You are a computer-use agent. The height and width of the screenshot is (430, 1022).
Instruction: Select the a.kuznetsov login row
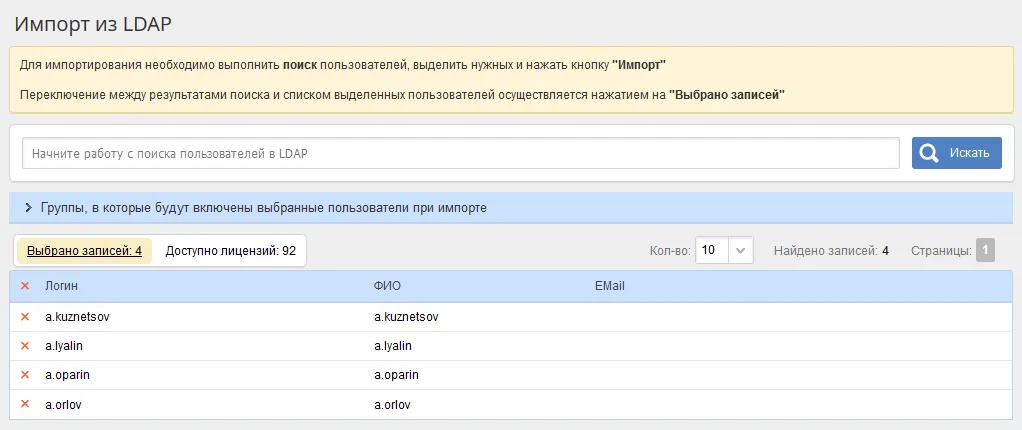[x=76, y=317]
